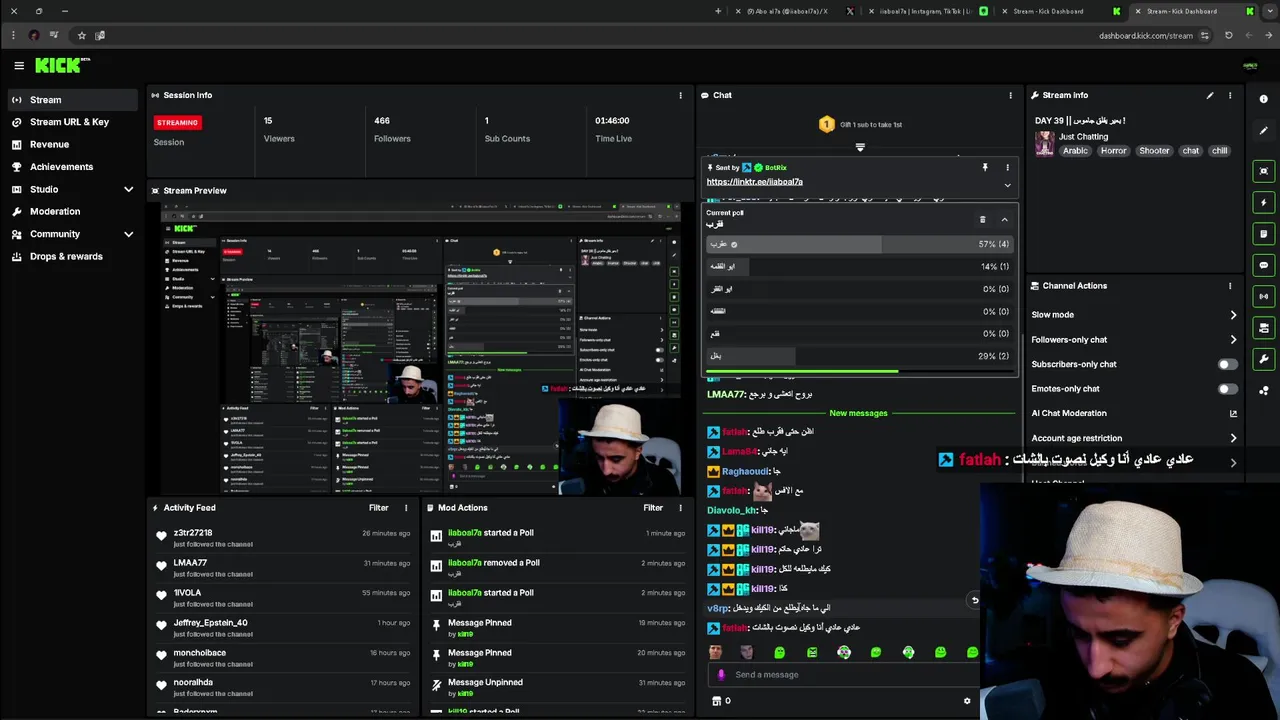Unpin the BotRix pinned message
Screen dimensions: 1280x720
tap(984, 168)
